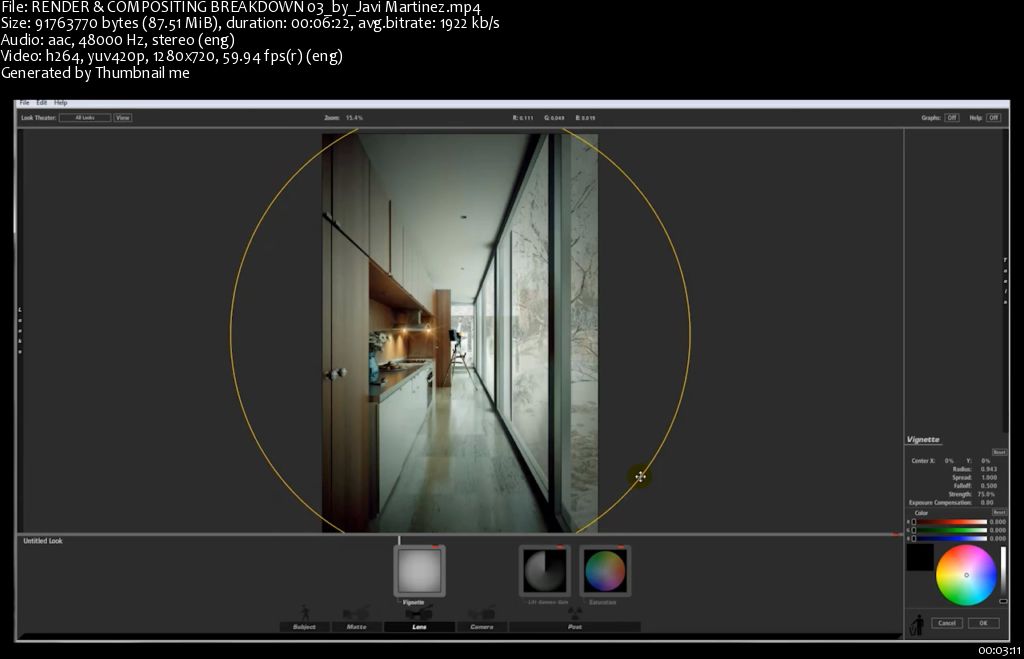The width and height of the screenshot is (1024, 659).
Task: Click the vertical brightness slider beside wheel
Action: tap(1003, 574)
